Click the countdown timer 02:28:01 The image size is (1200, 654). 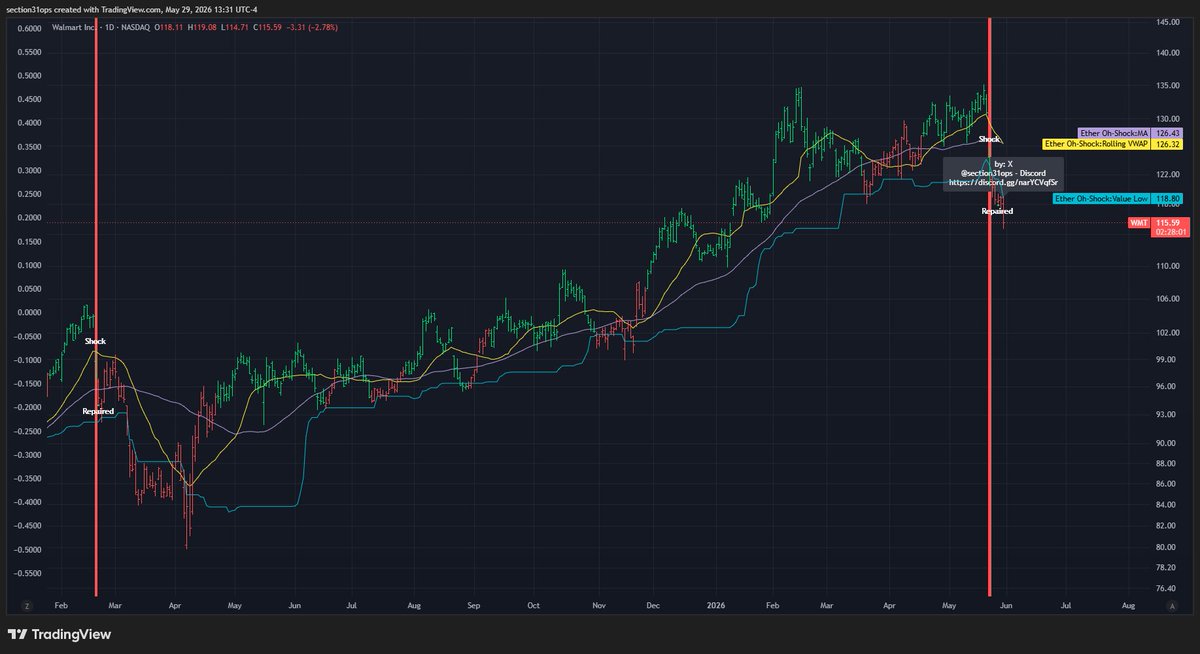1170,232
